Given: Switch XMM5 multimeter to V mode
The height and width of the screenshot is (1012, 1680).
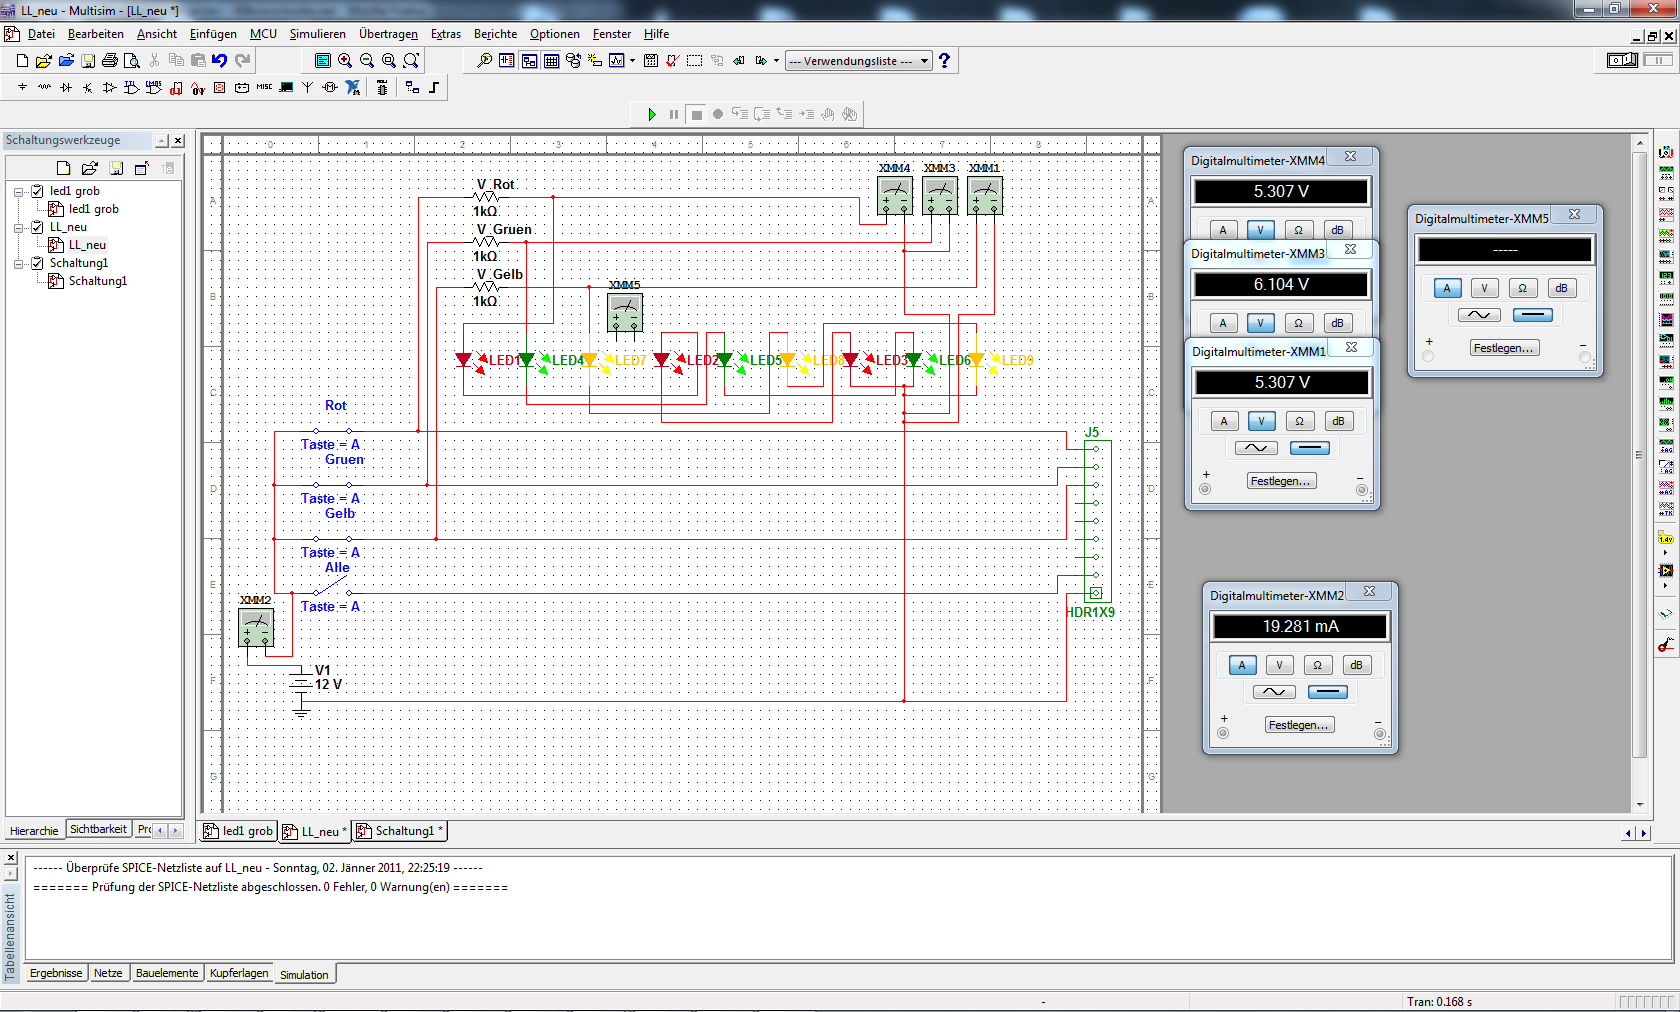Looking at the screenshot, I should (1485, 289).
